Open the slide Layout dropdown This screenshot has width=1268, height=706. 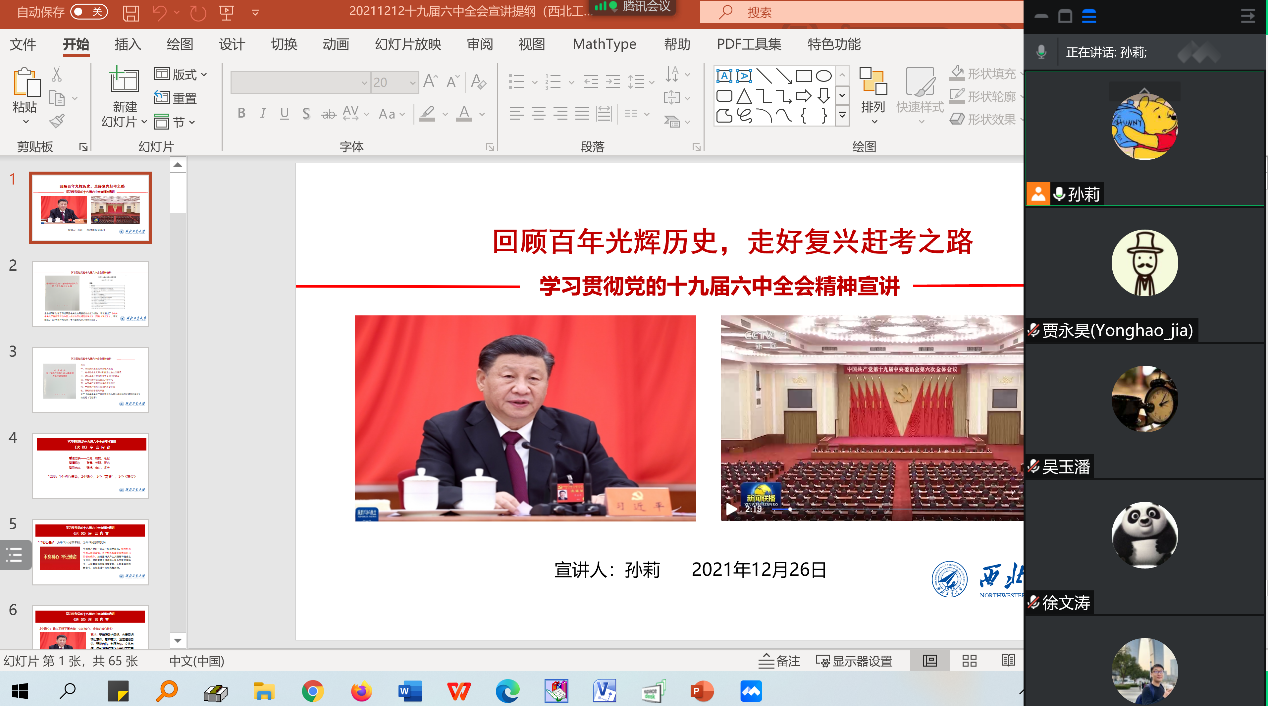click(x=181, y=74)
